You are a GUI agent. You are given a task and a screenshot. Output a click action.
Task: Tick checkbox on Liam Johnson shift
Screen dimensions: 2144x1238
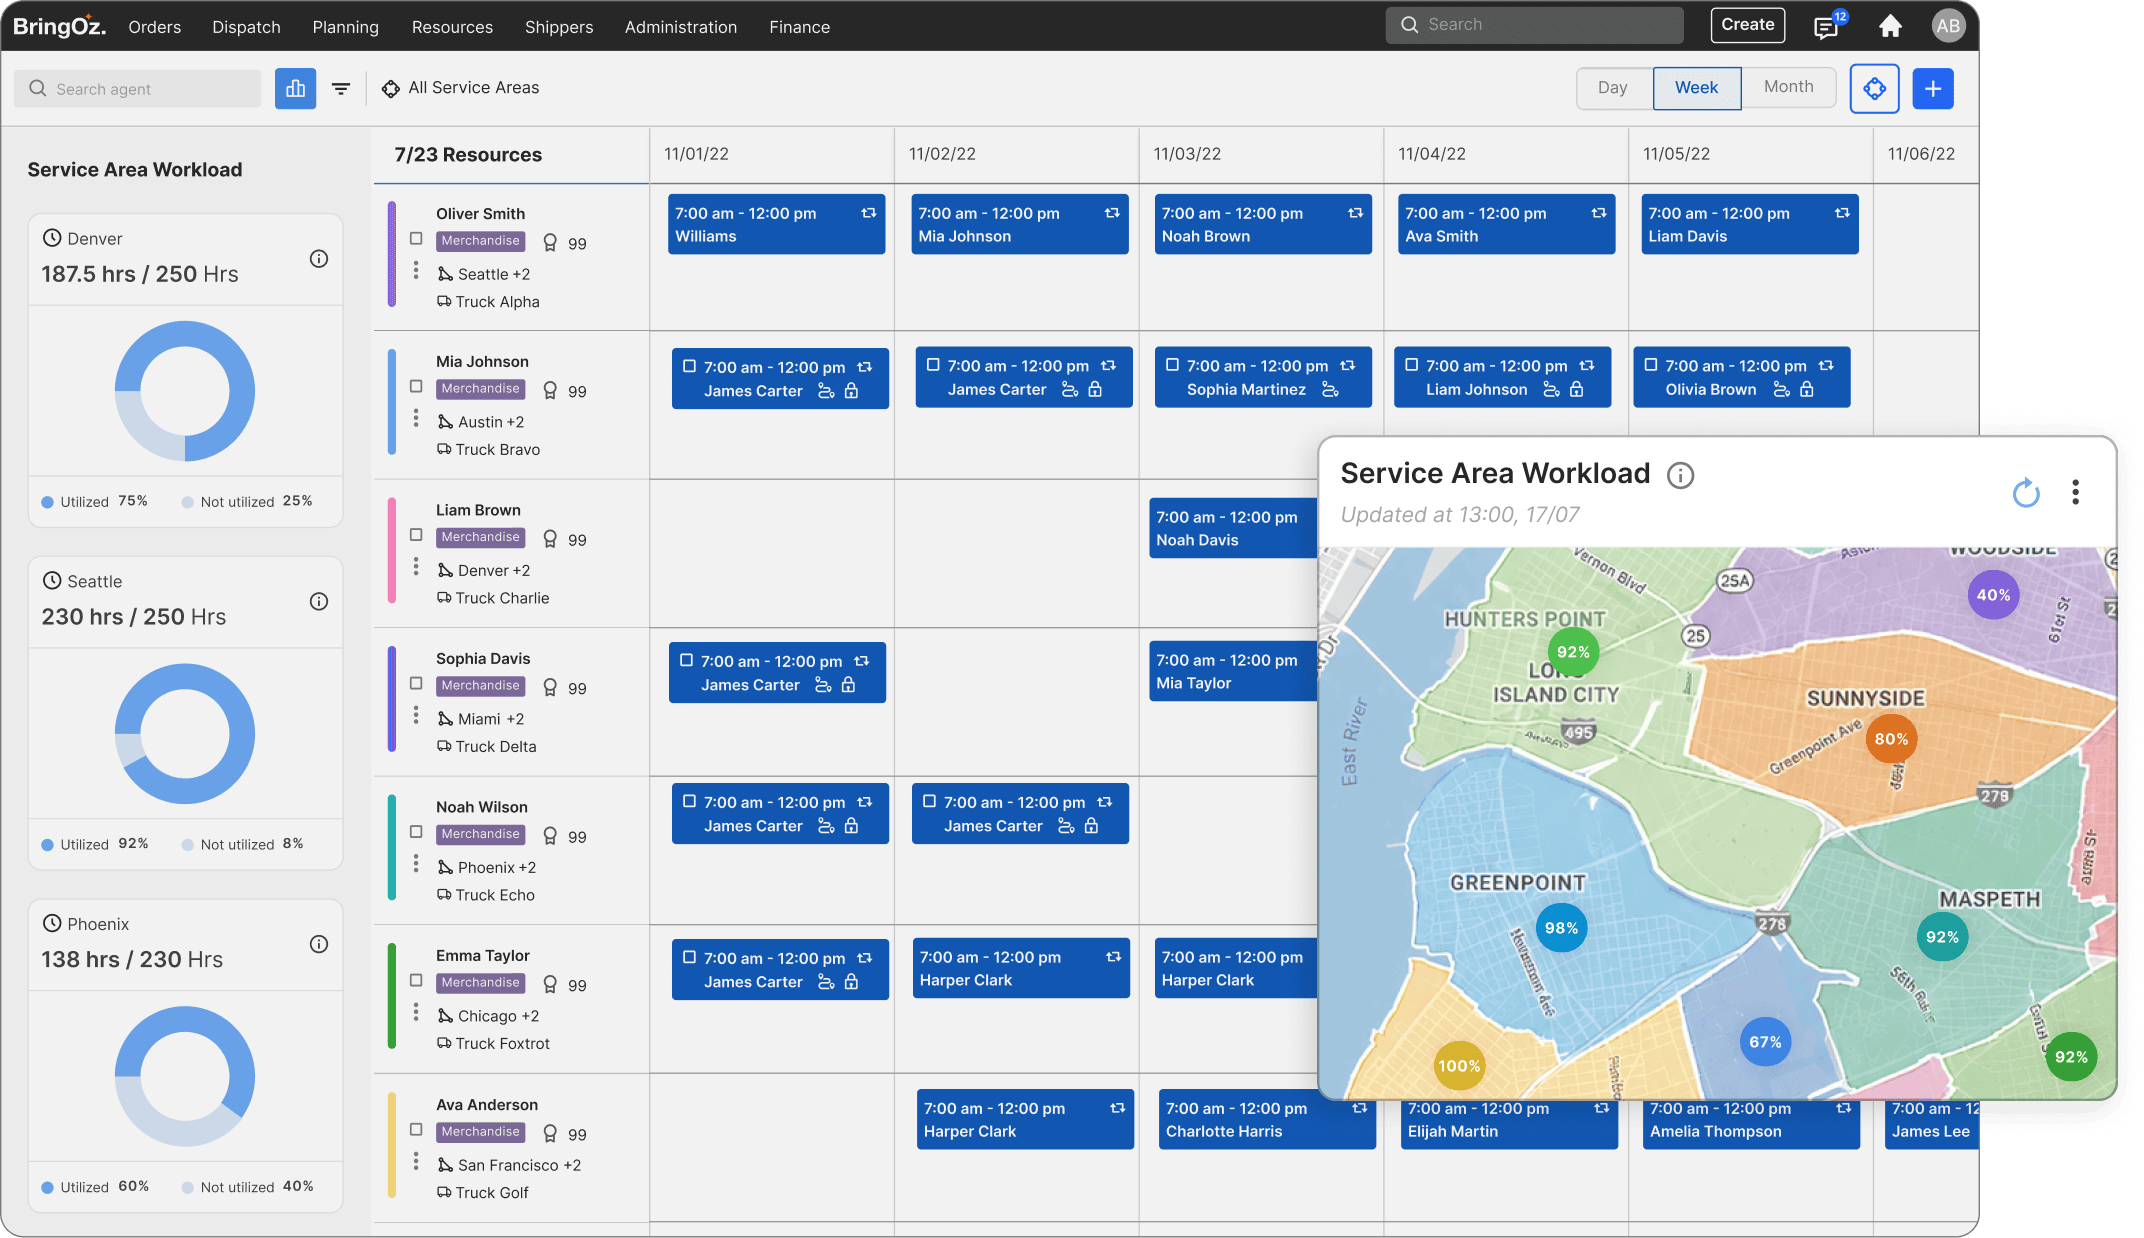click(x=1411, y=365)
